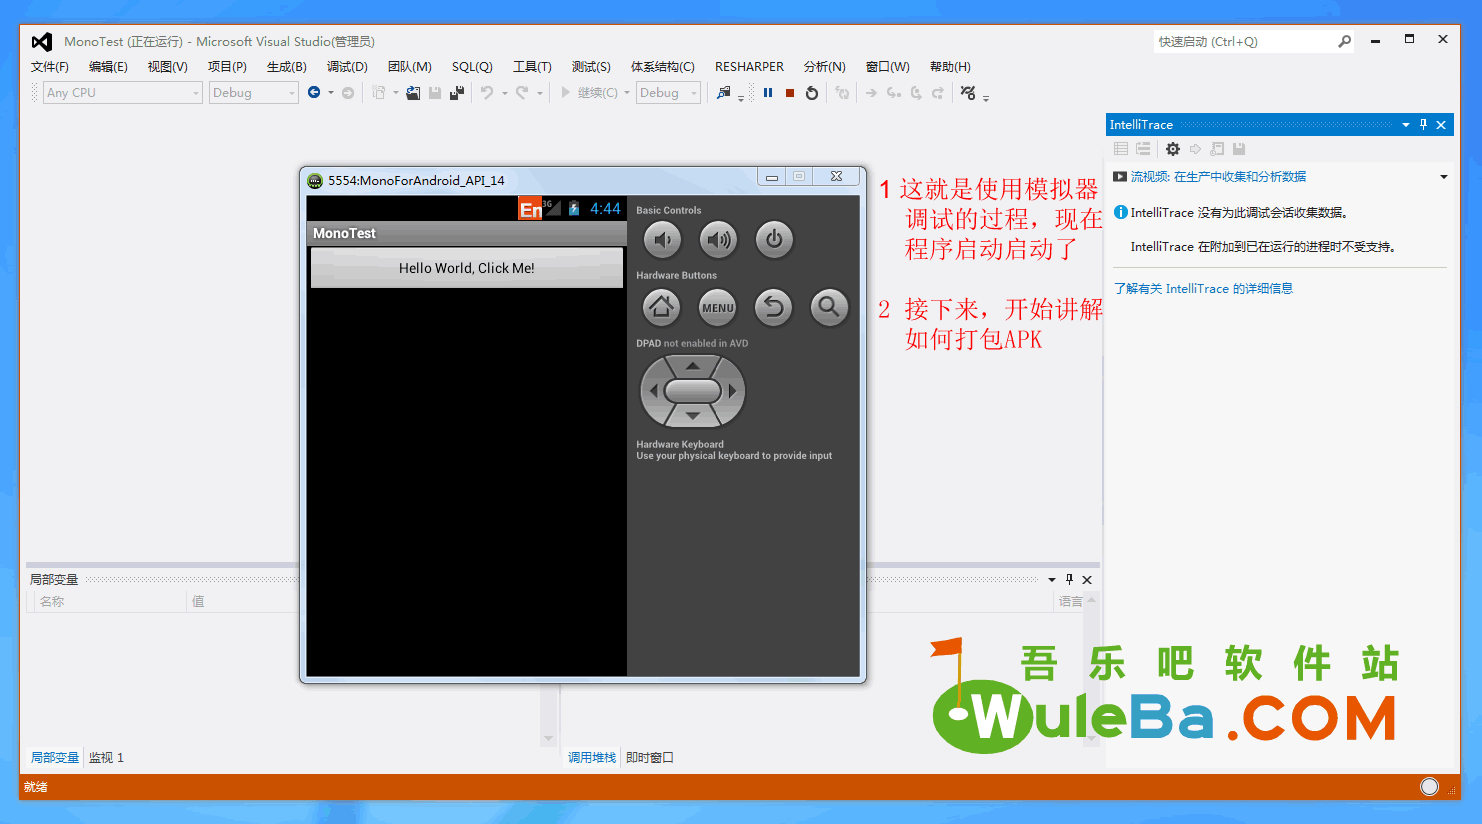
Task: Open the 生成(B) menu
Action: [287, 67]
